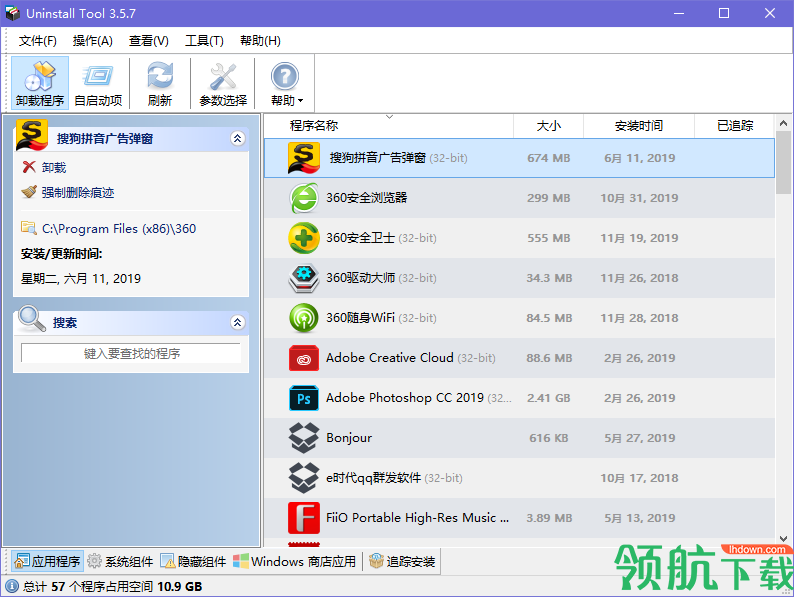Click the 360安全浏览器 program name
794x597 pixels.
pyautogui.click(x=367, y=198)
